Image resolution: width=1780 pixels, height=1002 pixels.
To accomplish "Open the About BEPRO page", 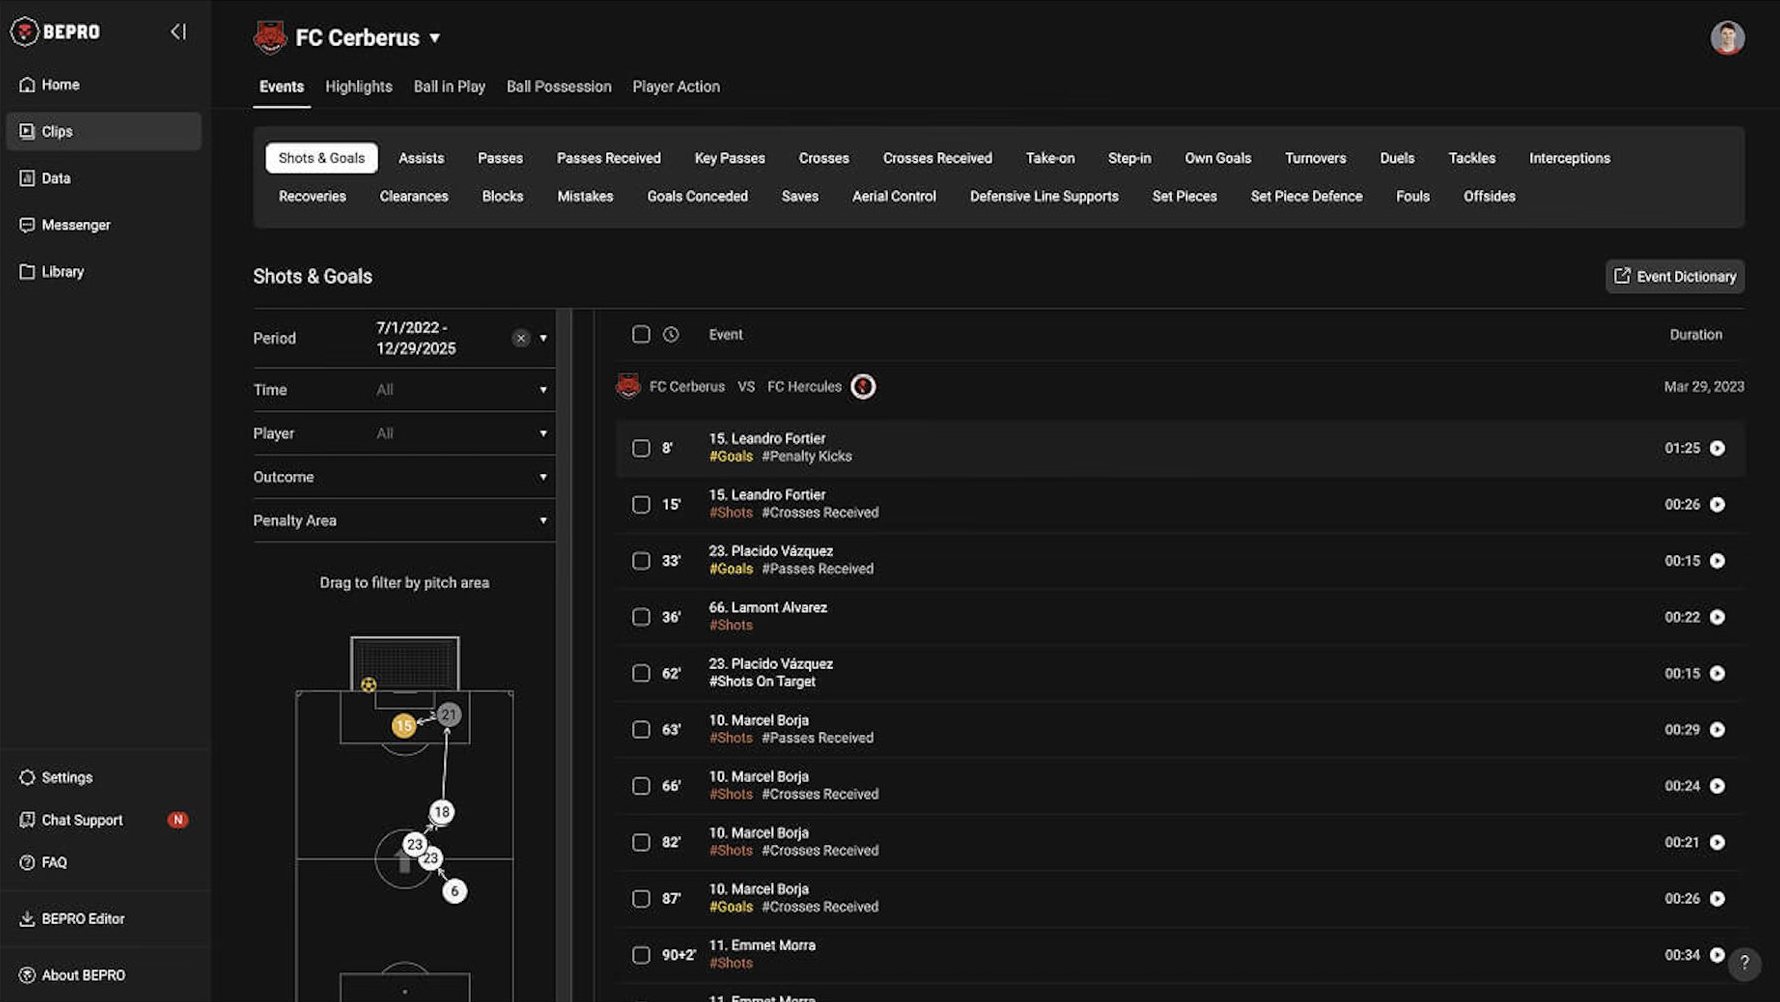I will [103, 975].
